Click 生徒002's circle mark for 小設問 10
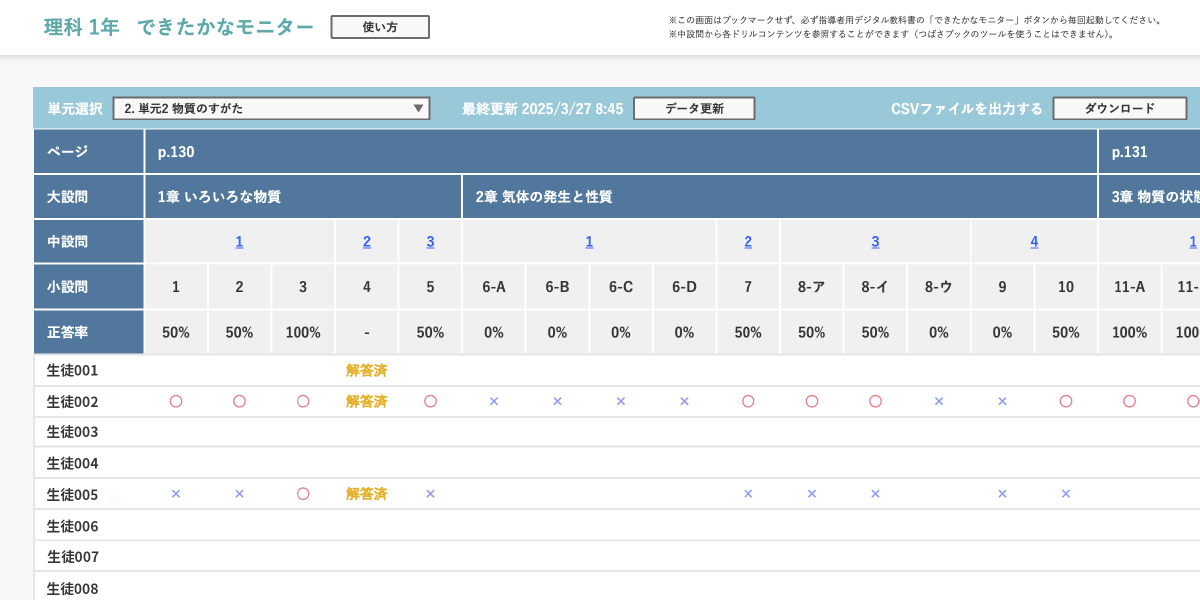This screenshot has height=600, width=1200. coord(1066,401)
